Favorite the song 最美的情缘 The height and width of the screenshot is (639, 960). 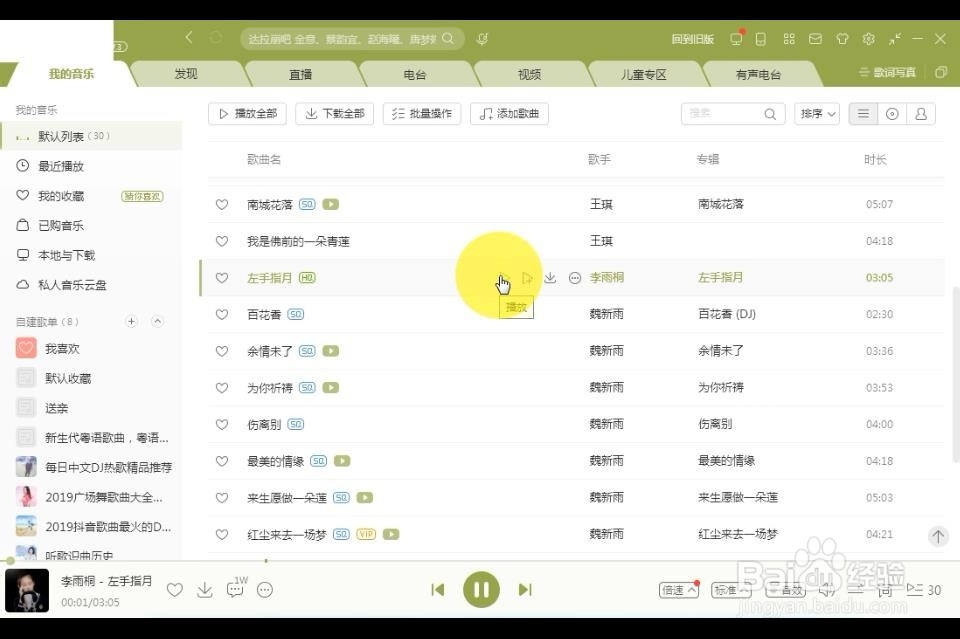point(222,462)
